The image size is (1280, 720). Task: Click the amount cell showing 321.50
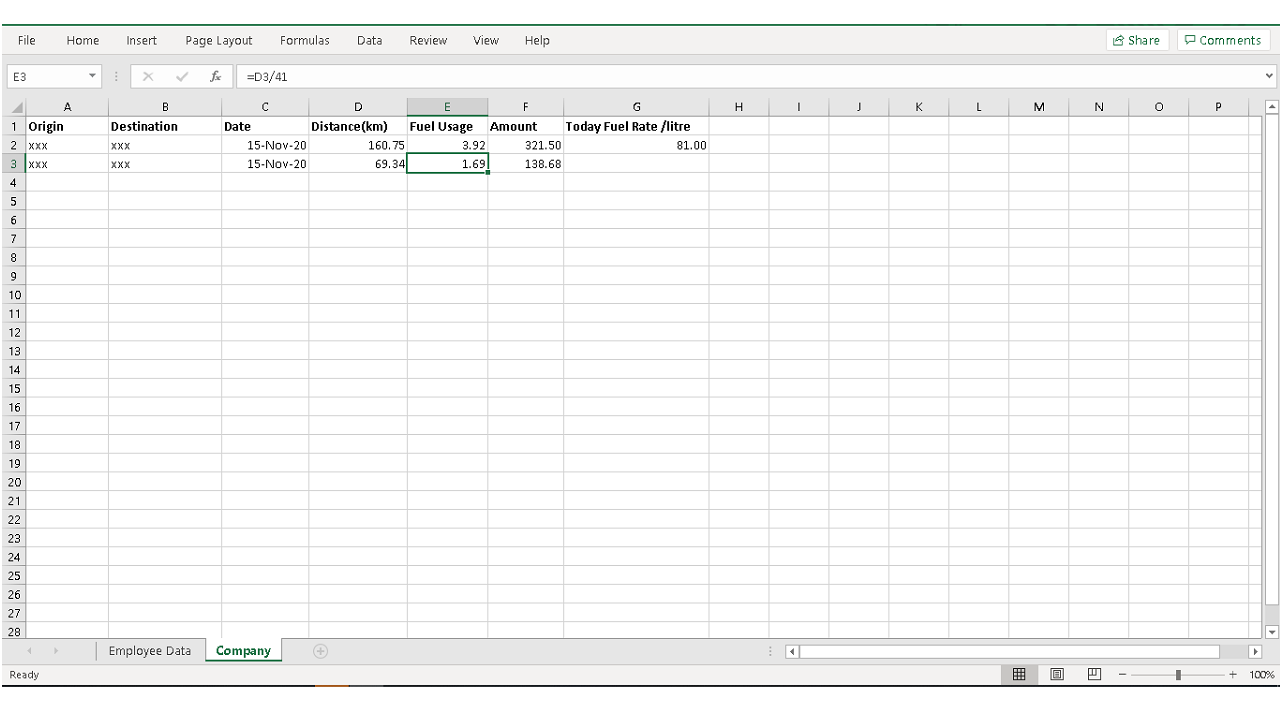pos(525,145)
